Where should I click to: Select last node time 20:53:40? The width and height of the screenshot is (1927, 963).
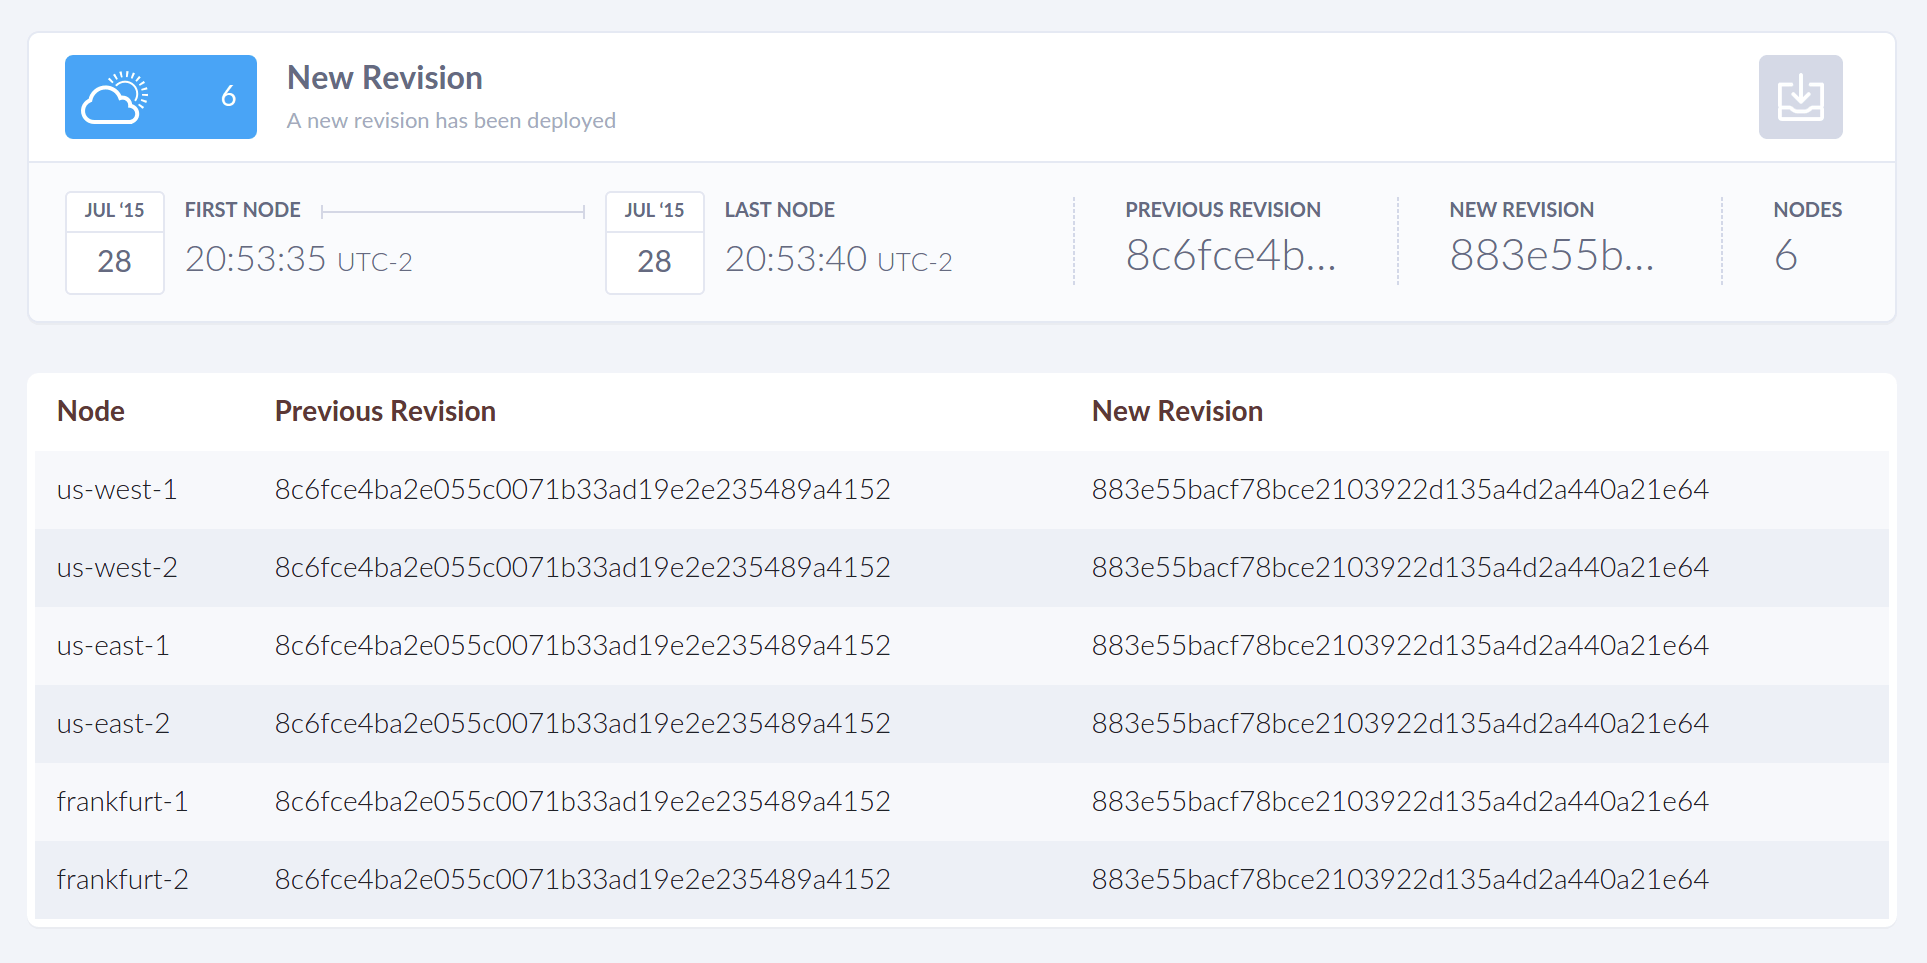pyautogui.click(x=795, y=259)
